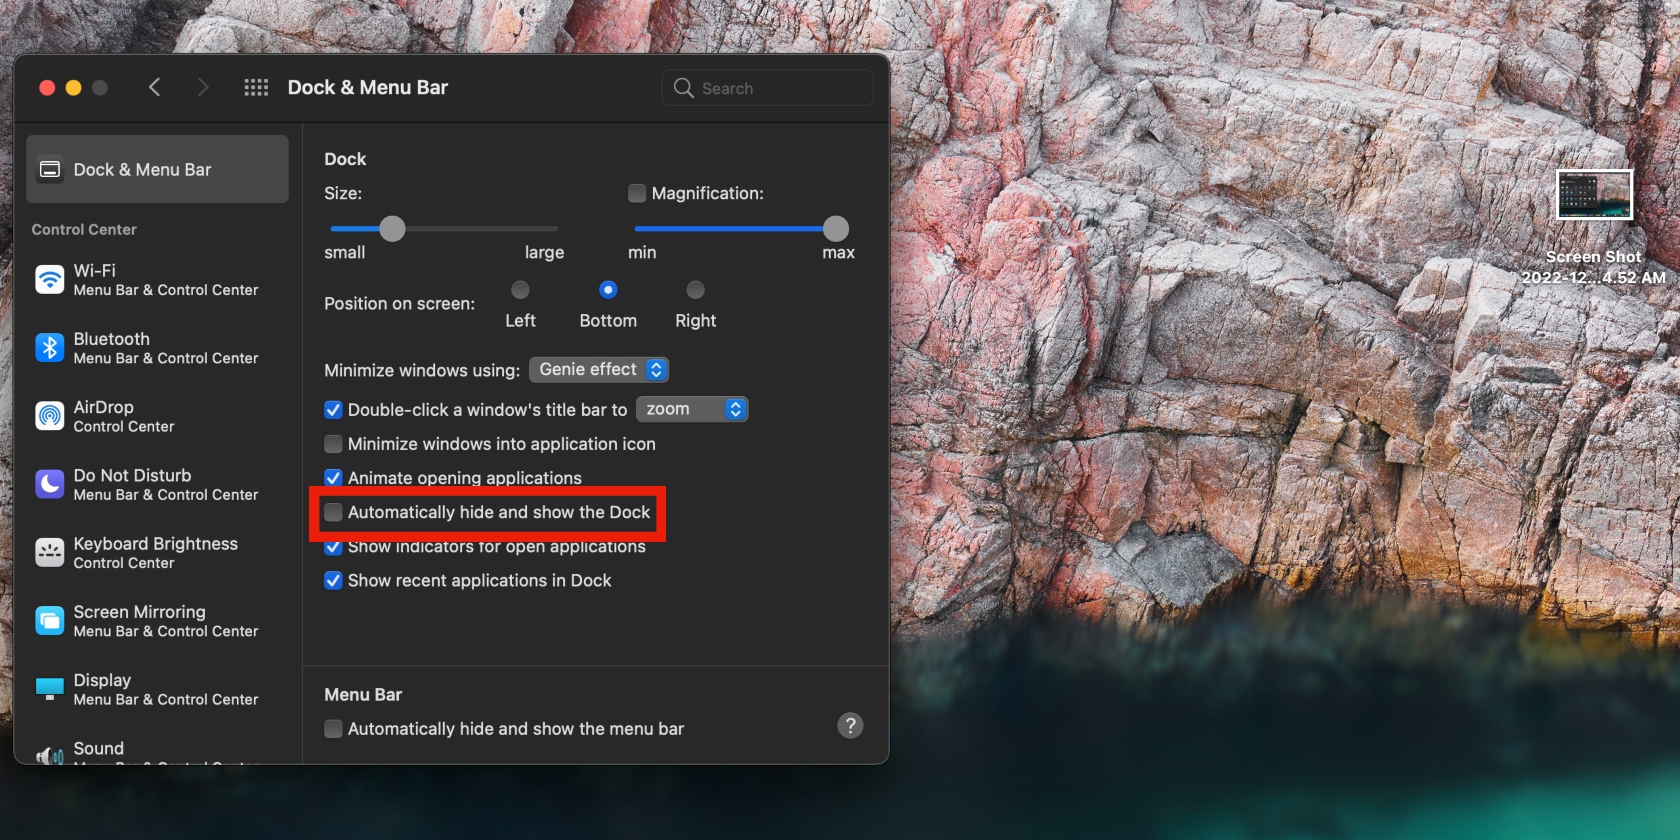Click the 'Dock' section heading

[345, 159]
